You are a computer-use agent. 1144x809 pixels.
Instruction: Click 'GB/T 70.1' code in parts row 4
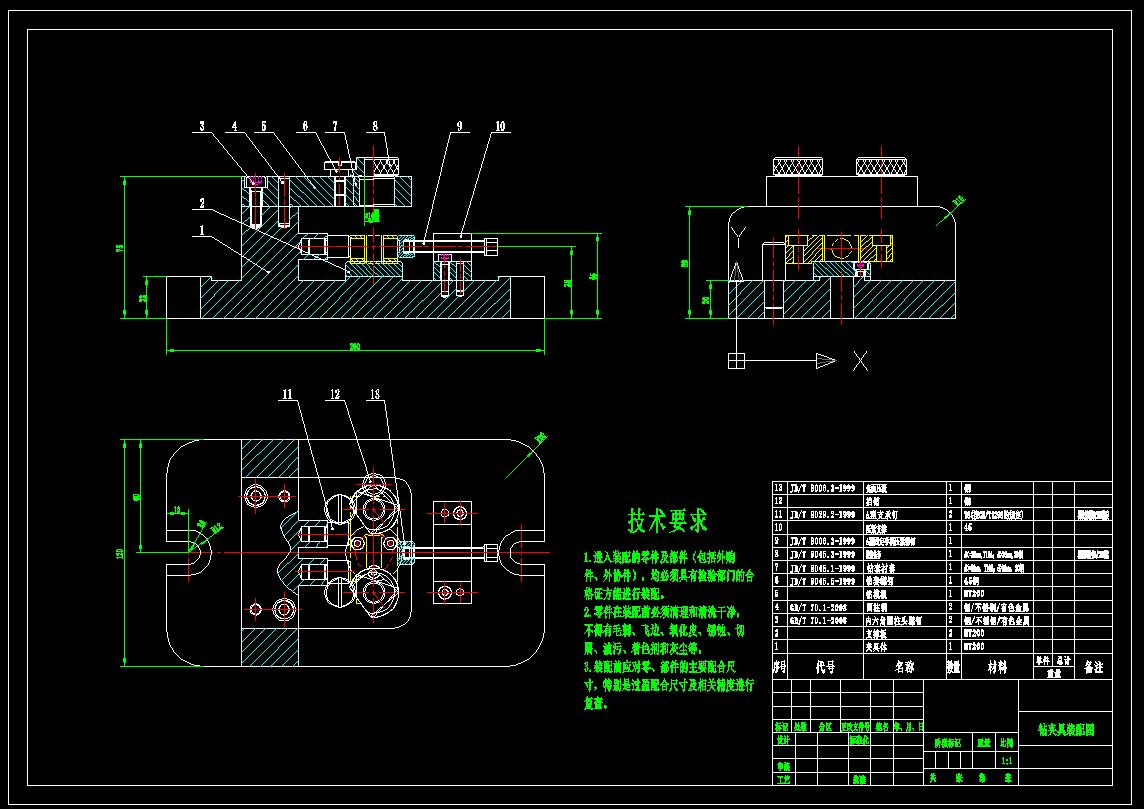[x=819, y=607]
